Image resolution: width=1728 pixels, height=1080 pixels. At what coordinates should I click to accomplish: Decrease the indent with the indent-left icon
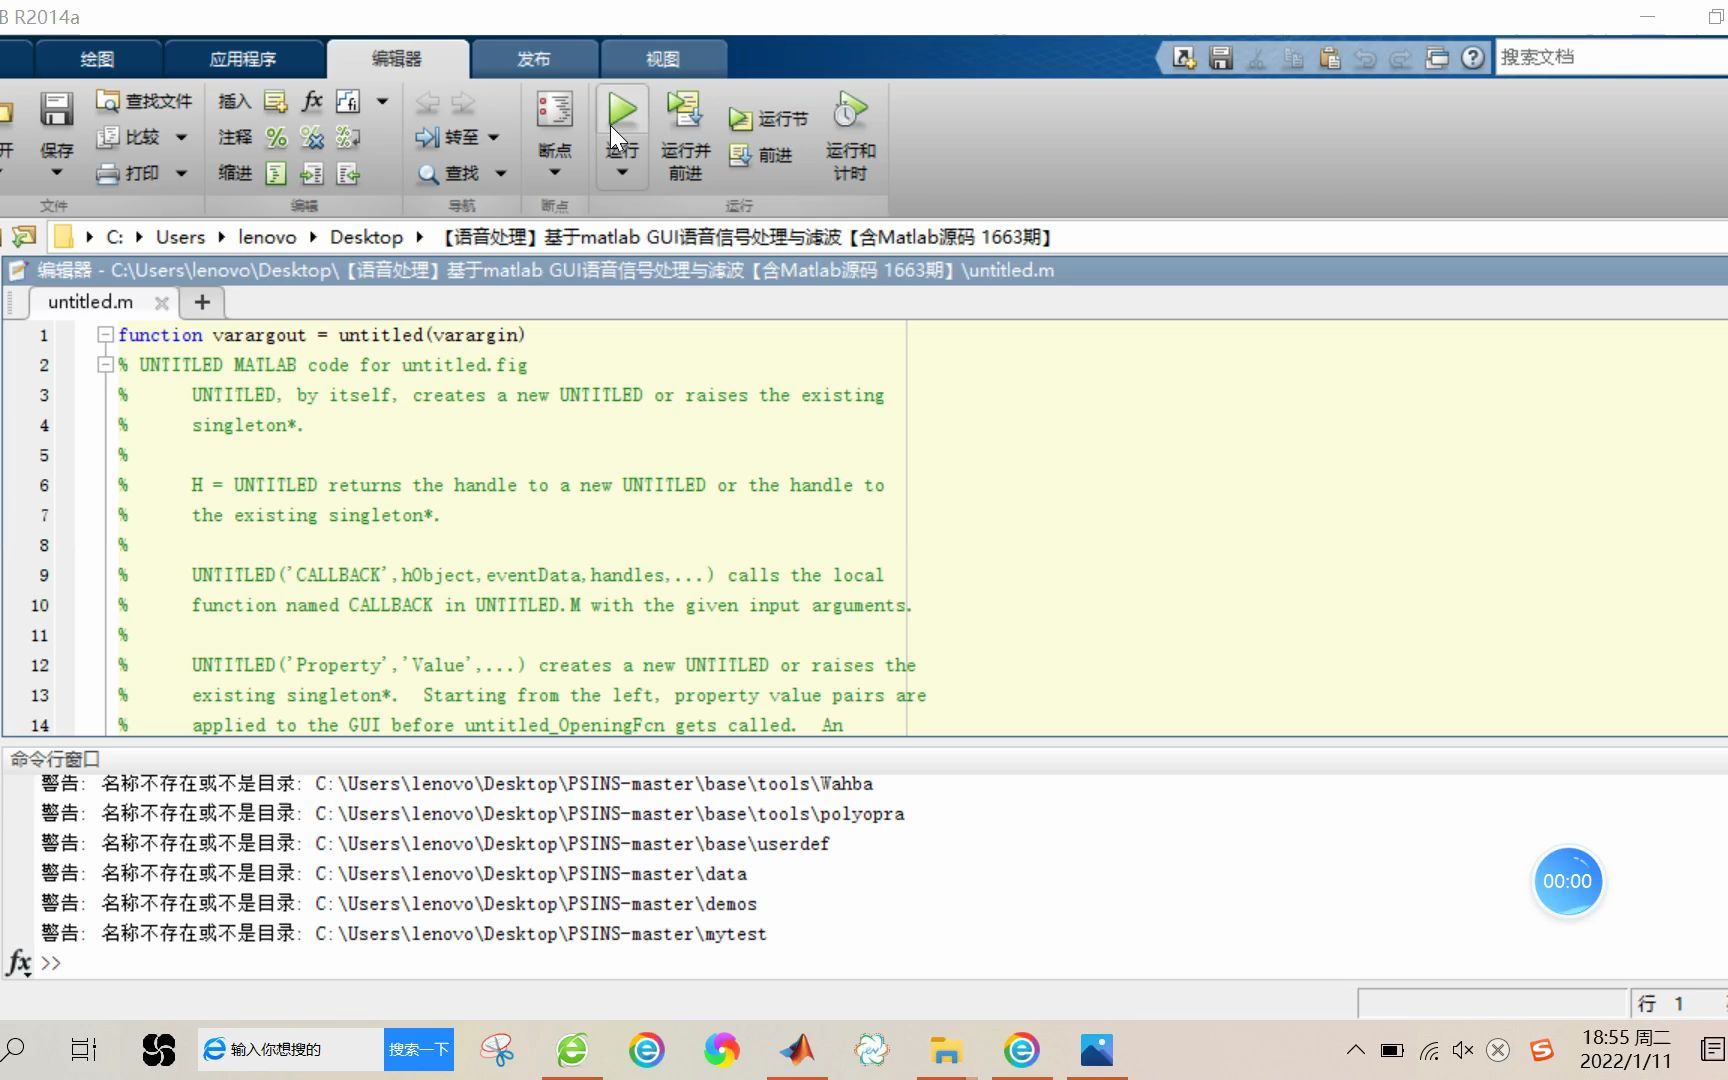click(348, 173)
